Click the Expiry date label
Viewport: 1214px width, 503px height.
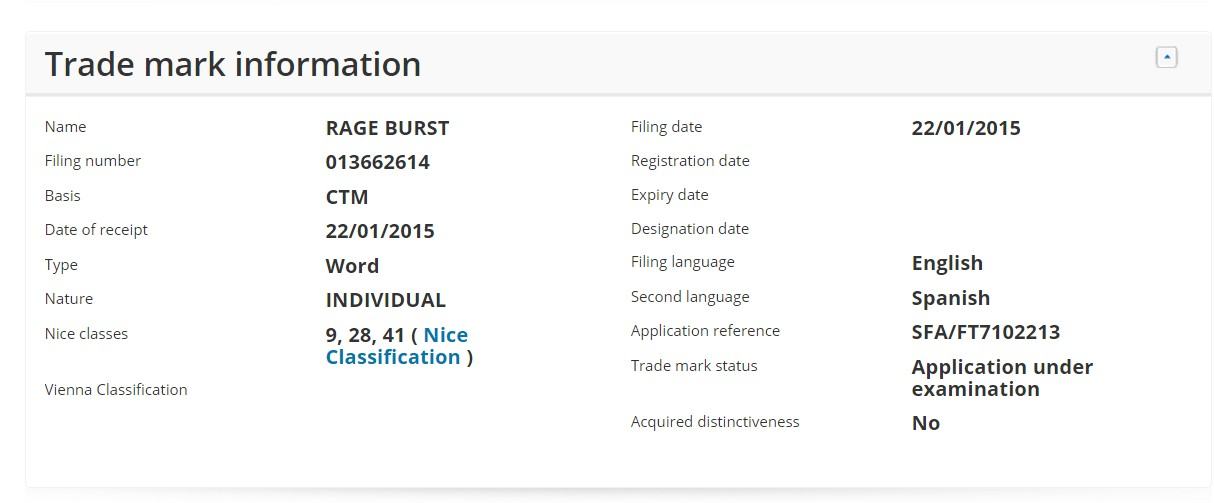click(669, 195)
